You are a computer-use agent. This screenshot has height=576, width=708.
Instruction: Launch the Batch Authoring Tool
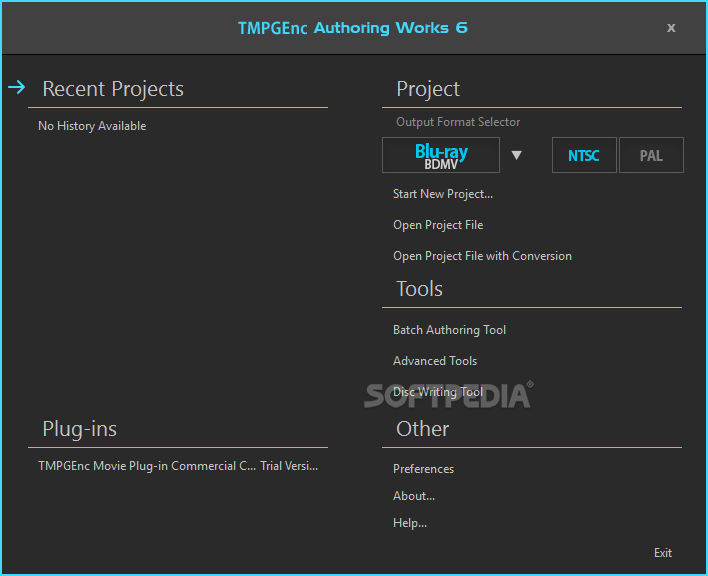(449, 330)
